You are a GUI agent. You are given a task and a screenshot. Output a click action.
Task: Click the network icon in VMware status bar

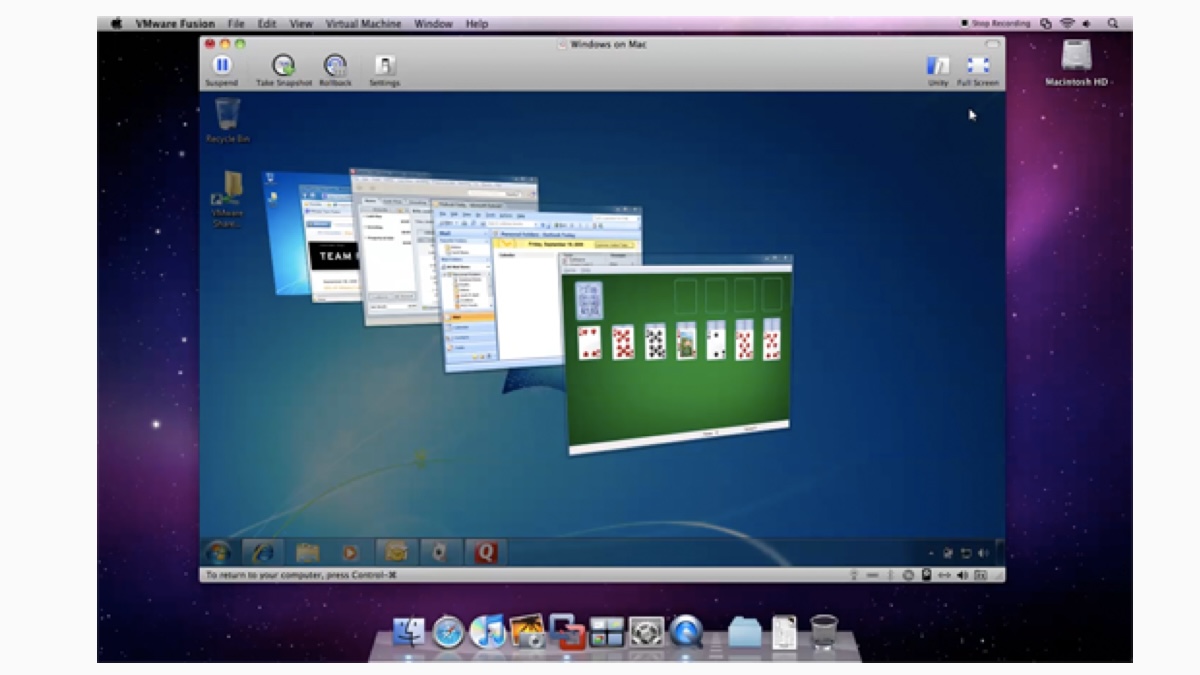(945, 575)
